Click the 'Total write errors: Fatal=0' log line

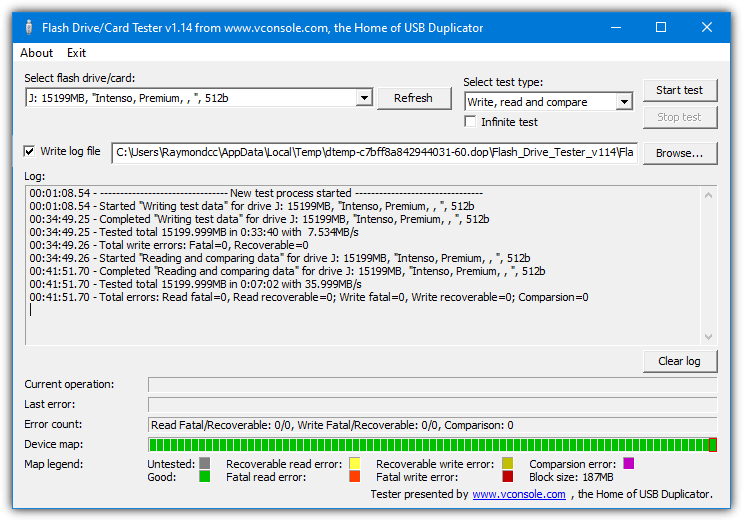tap(169, 245)
